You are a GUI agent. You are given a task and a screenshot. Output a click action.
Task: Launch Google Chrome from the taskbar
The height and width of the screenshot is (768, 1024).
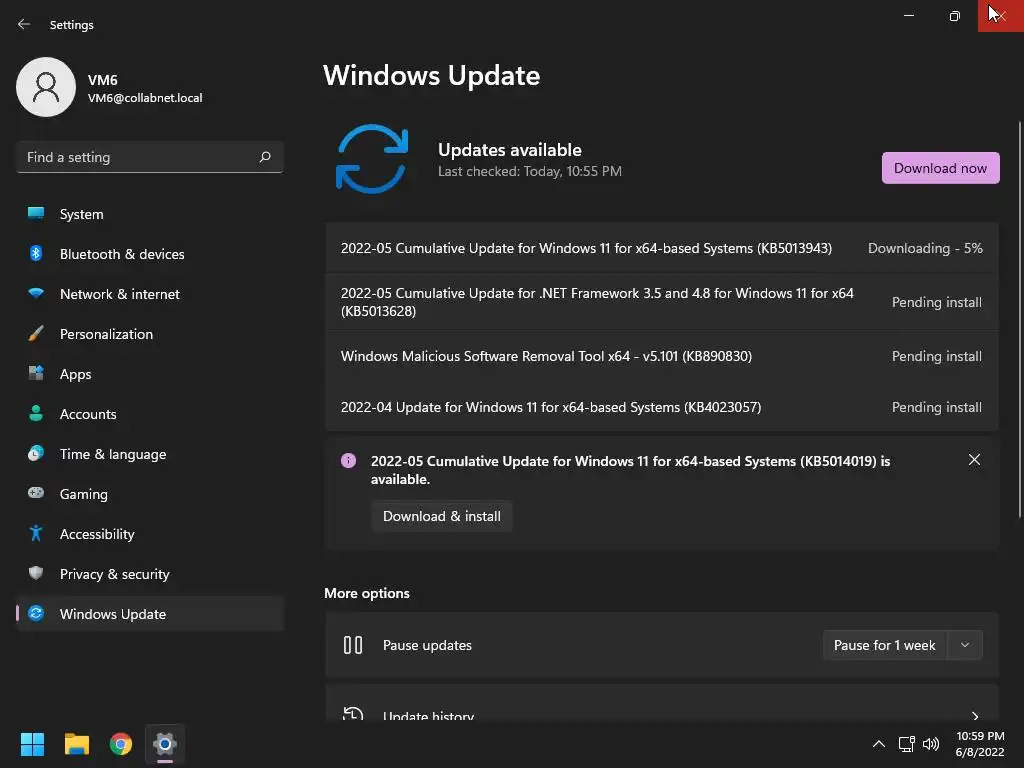coord(121,744)
